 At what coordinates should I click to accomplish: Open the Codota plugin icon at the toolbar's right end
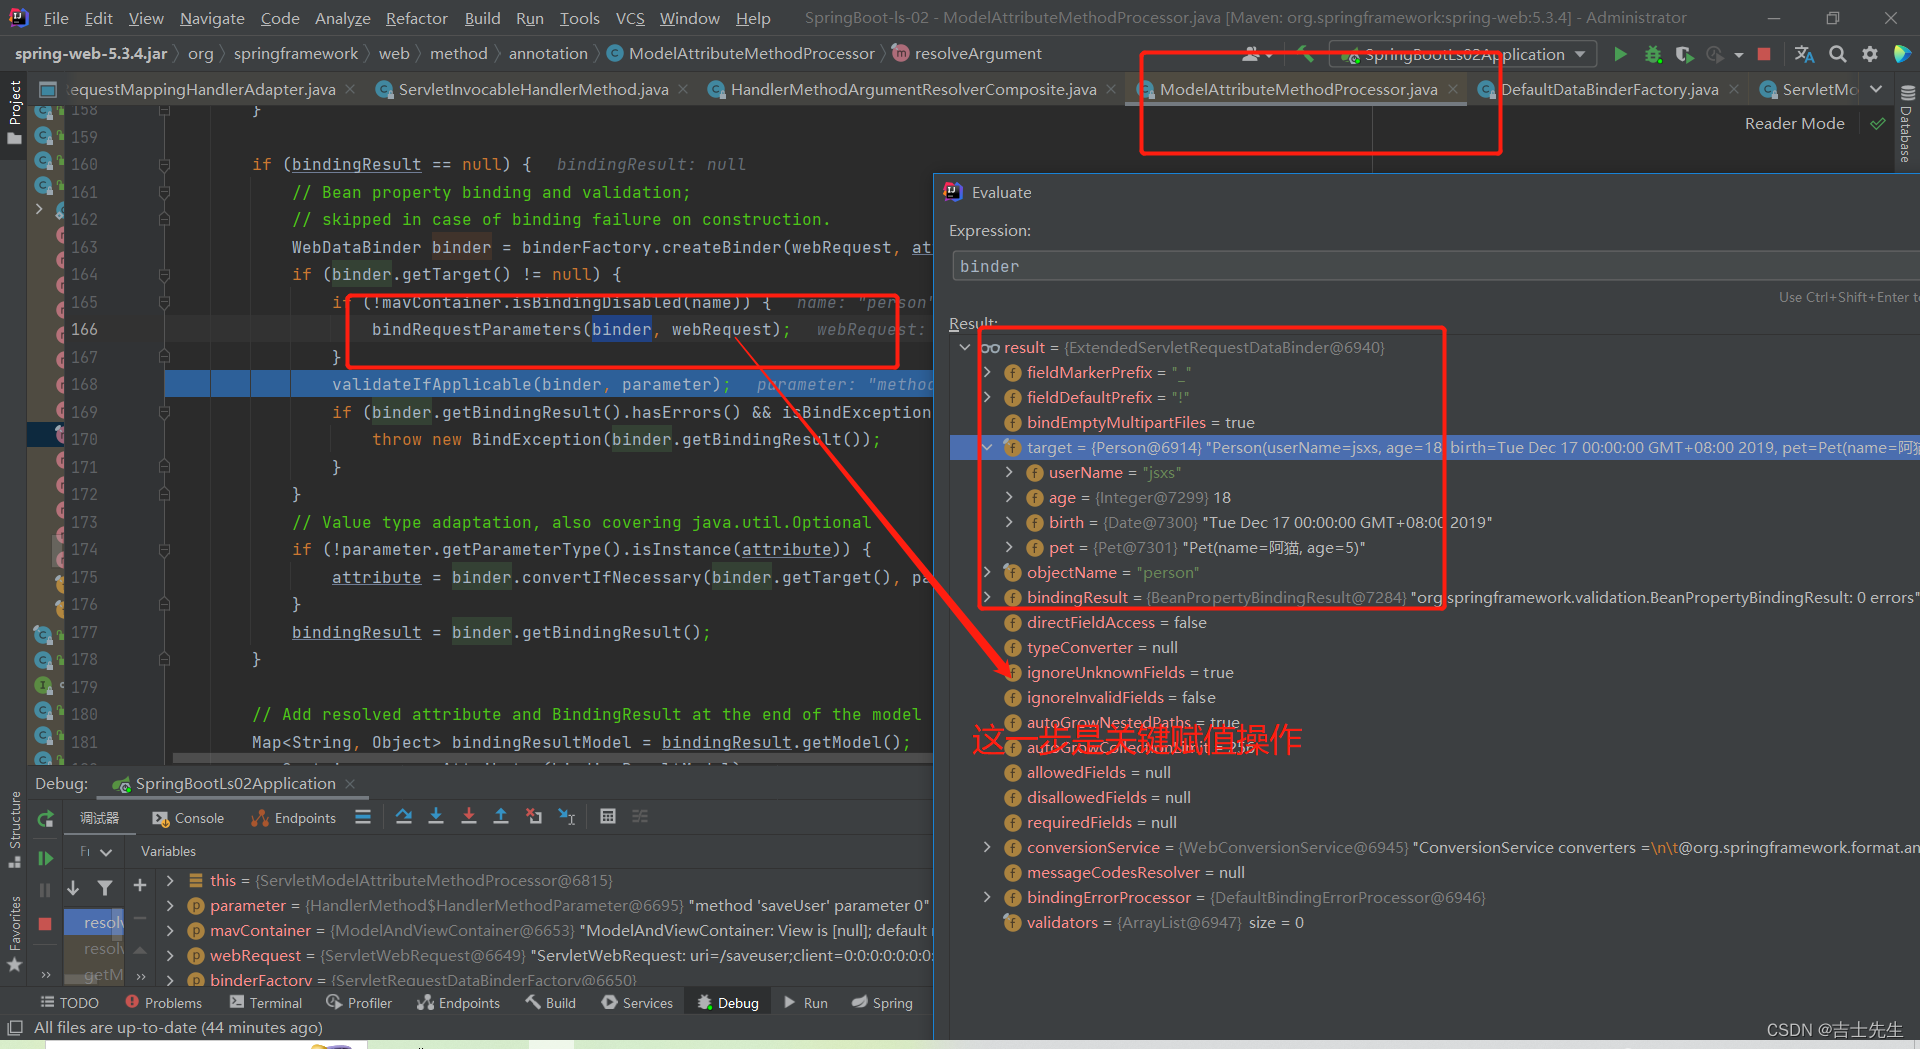click(1902, 54)
